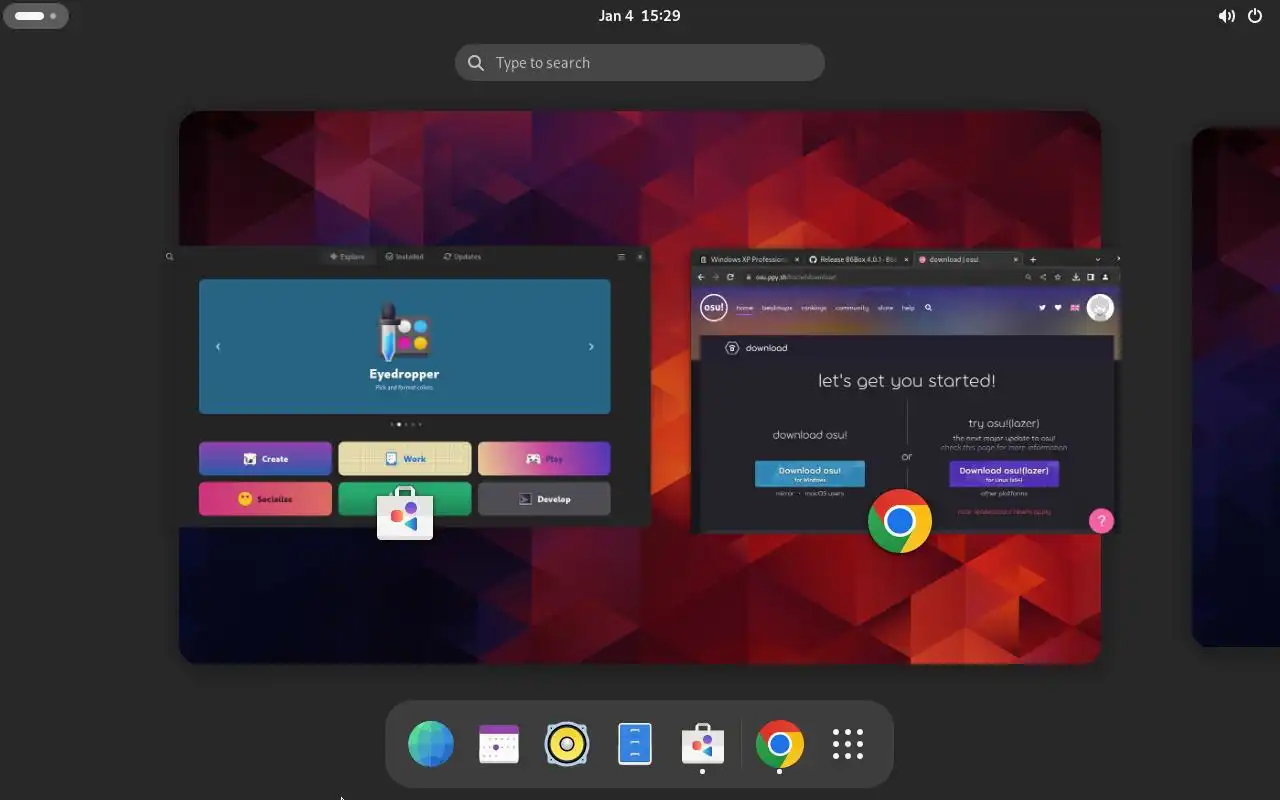This screenshot has height=800, width=1280.
Task: Click the Eyedropper featured app banner
Action: (x=405, y=346)
